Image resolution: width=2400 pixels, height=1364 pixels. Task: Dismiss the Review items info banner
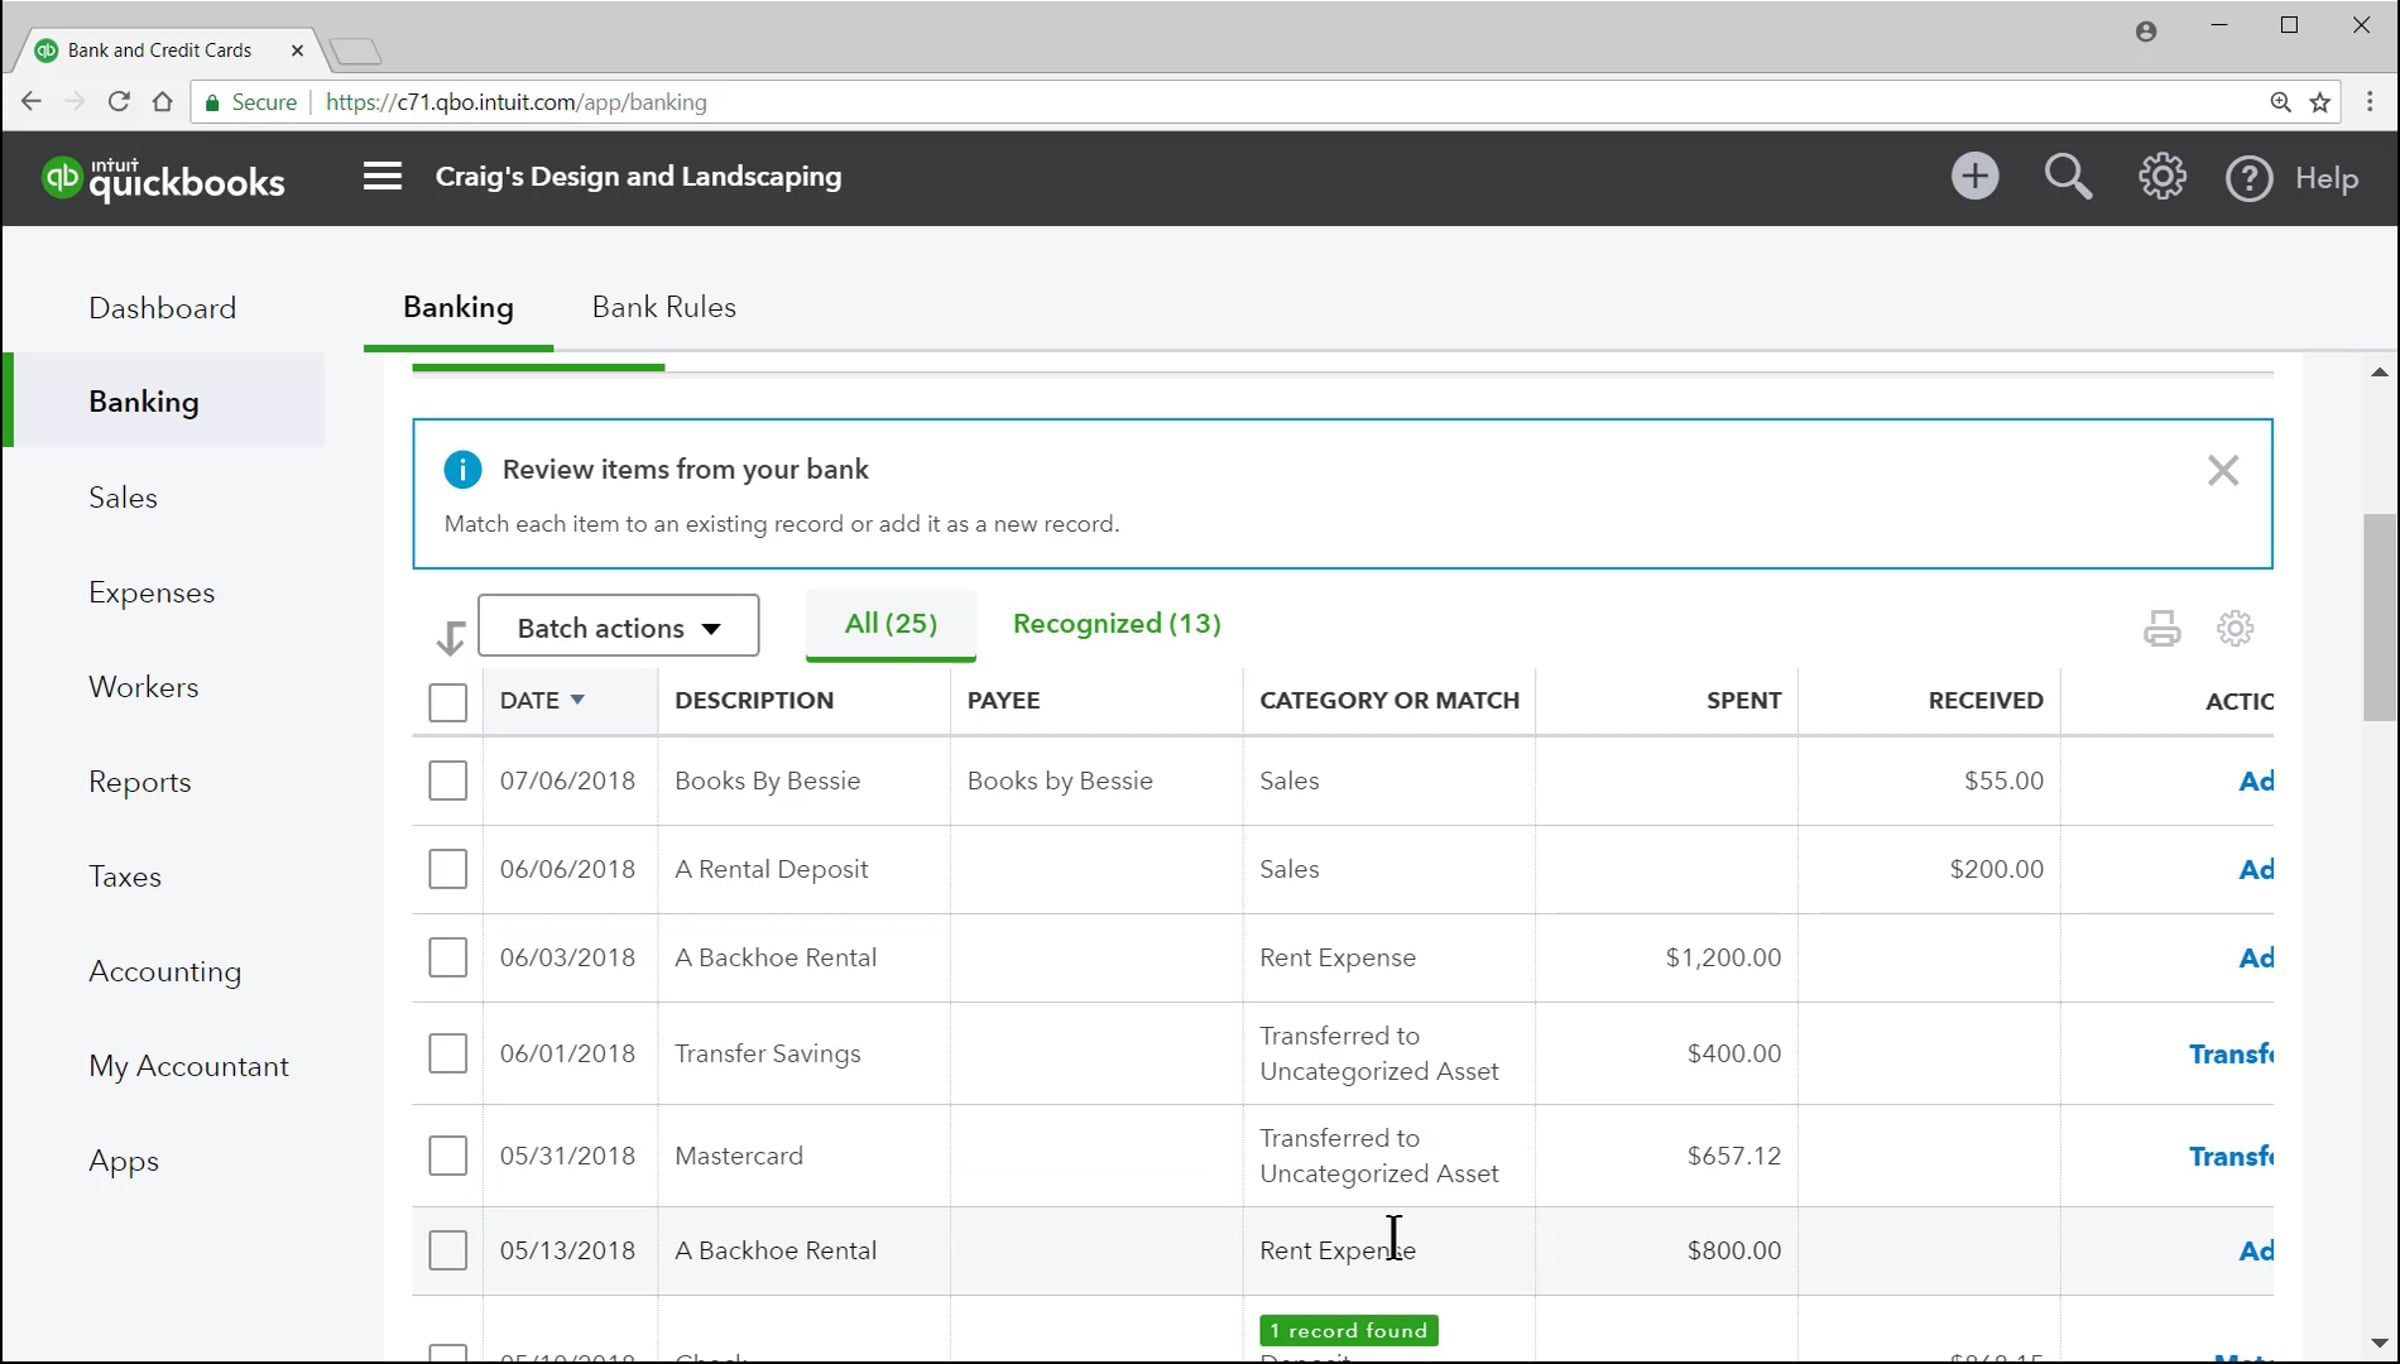(x=2222, y=470)
